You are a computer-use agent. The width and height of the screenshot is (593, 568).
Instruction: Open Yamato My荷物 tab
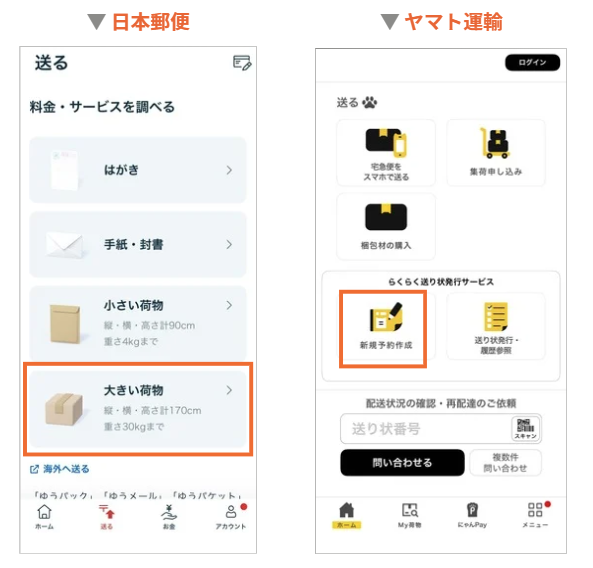410,515
